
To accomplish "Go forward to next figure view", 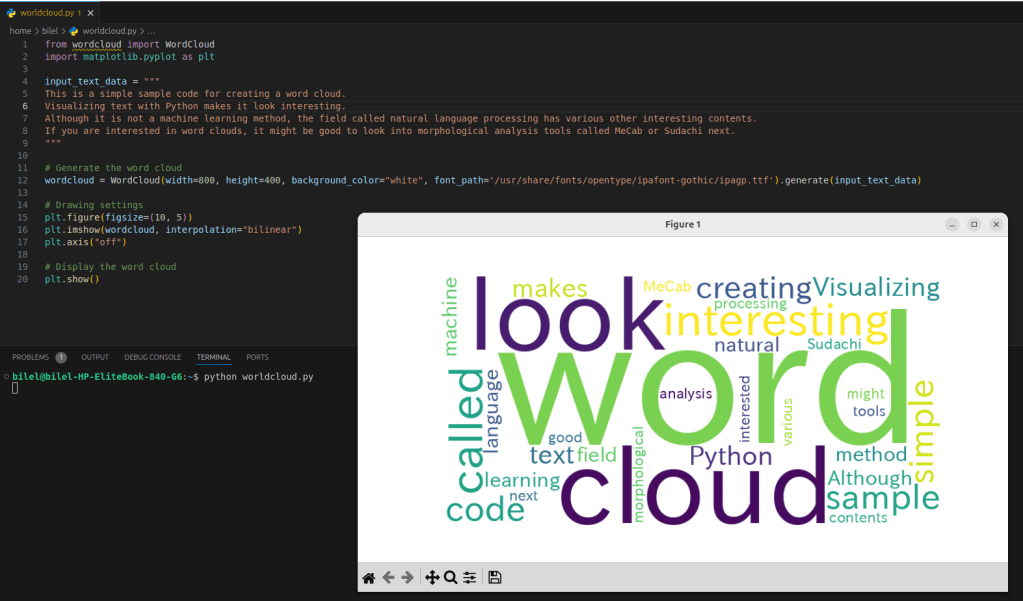I will [x=407, y=577].
